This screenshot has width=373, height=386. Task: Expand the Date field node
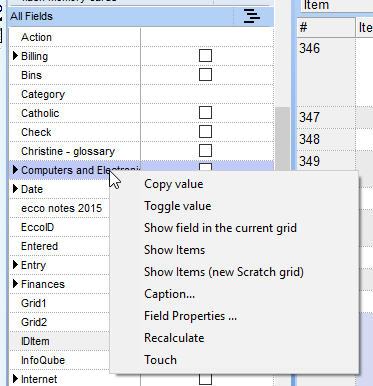click(x=15, y=189)
